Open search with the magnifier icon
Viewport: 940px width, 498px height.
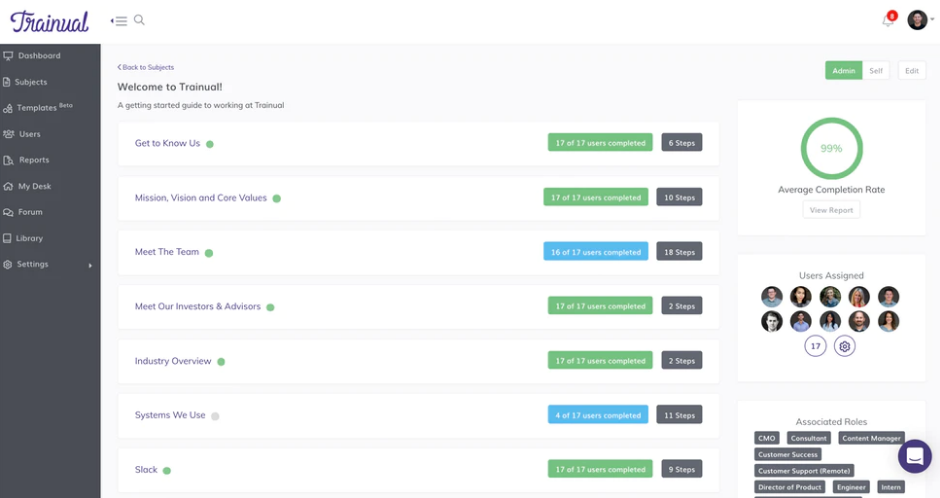(x=139, y=20)
